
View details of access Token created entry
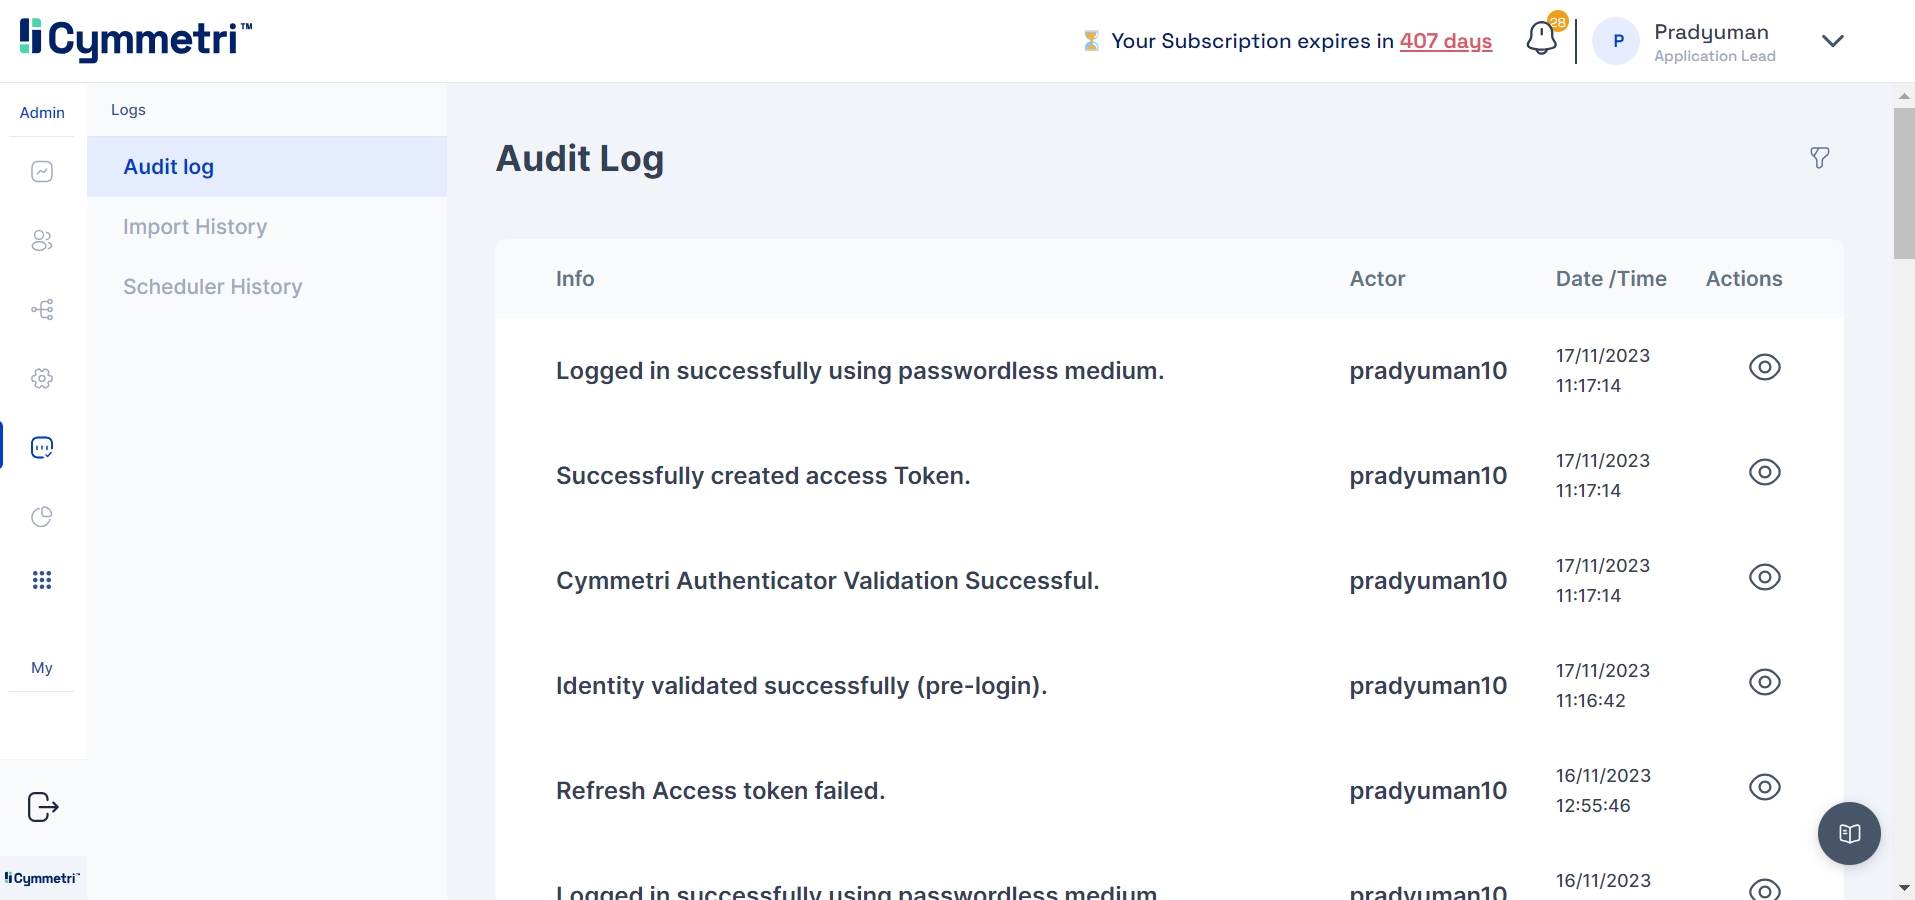click(x=1764, y=473)
